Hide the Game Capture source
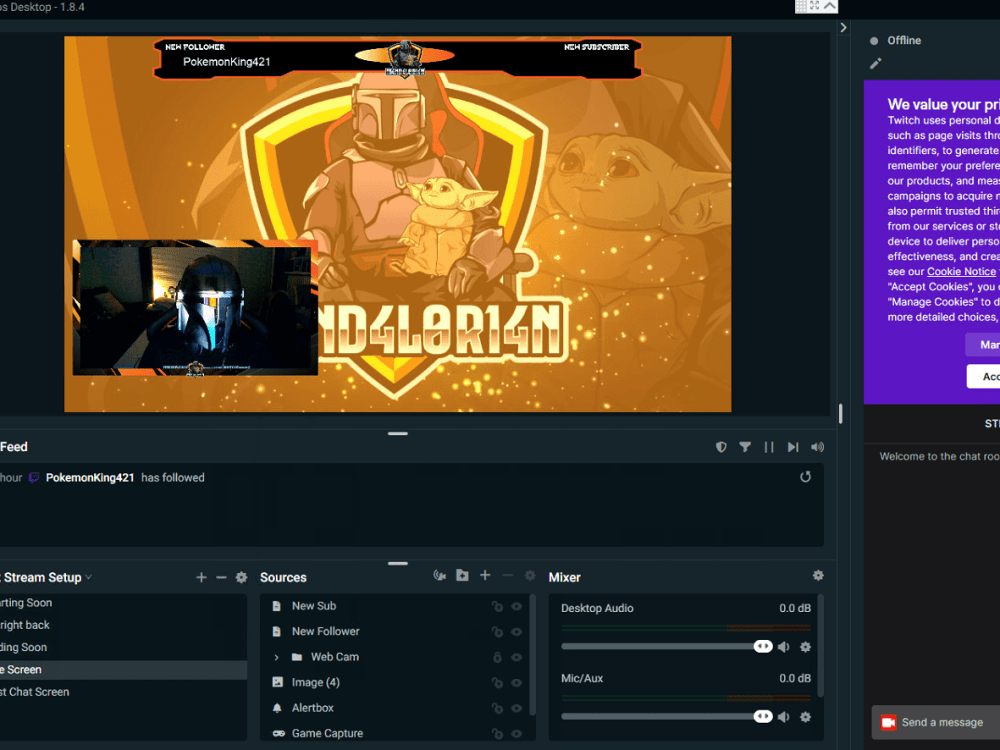 click(517, 734)
